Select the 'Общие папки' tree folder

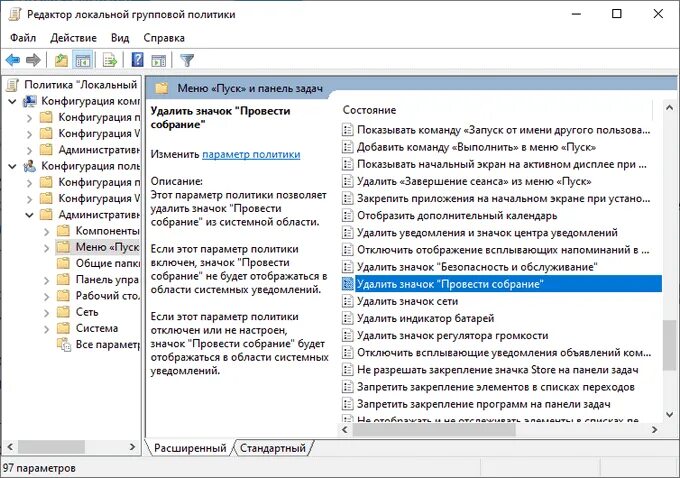tap(107, 263)
